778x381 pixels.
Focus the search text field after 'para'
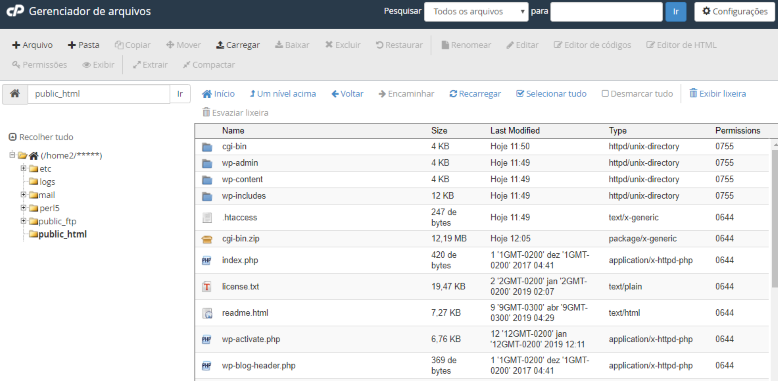click(x=606, y=11)
